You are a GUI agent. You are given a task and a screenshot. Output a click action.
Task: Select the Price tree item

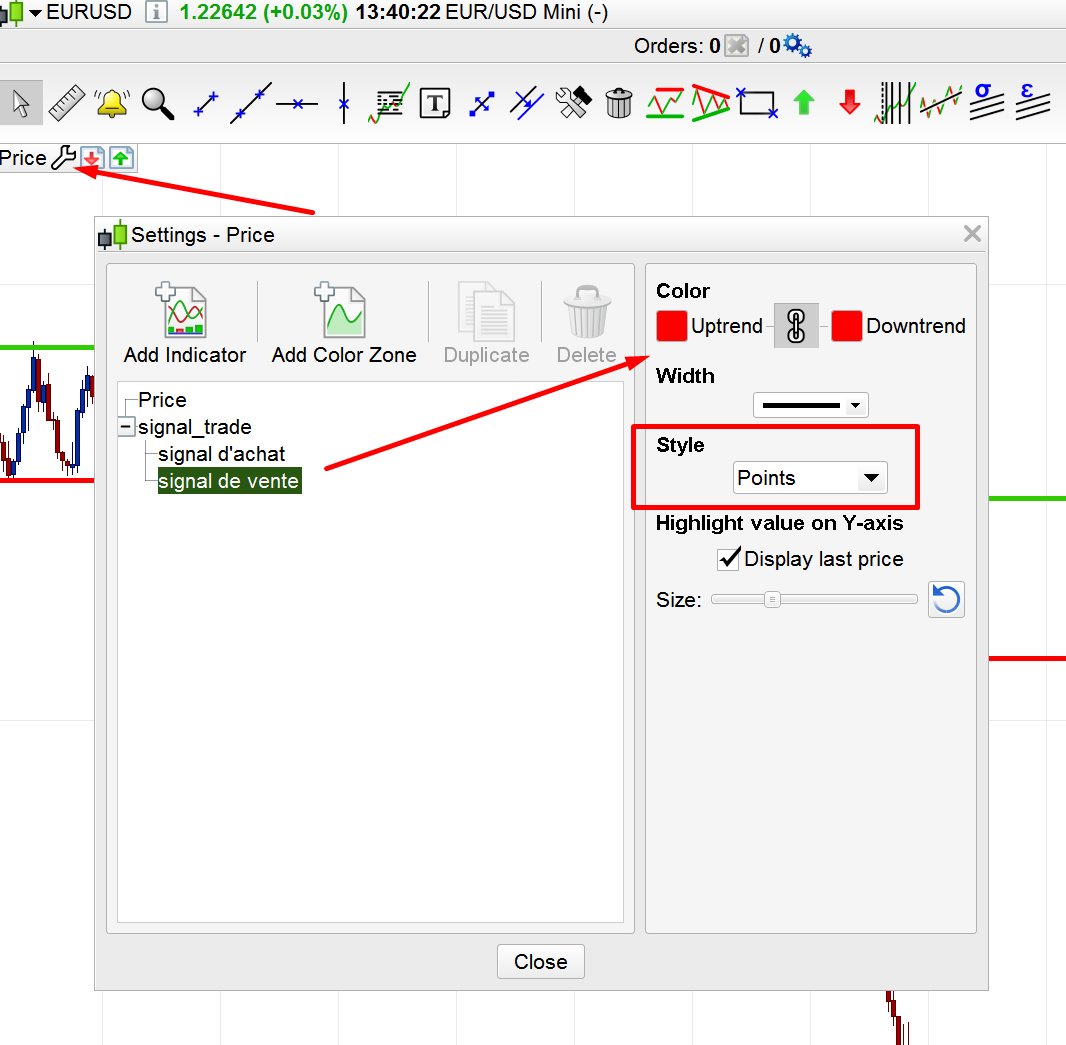tap(162, 400)
